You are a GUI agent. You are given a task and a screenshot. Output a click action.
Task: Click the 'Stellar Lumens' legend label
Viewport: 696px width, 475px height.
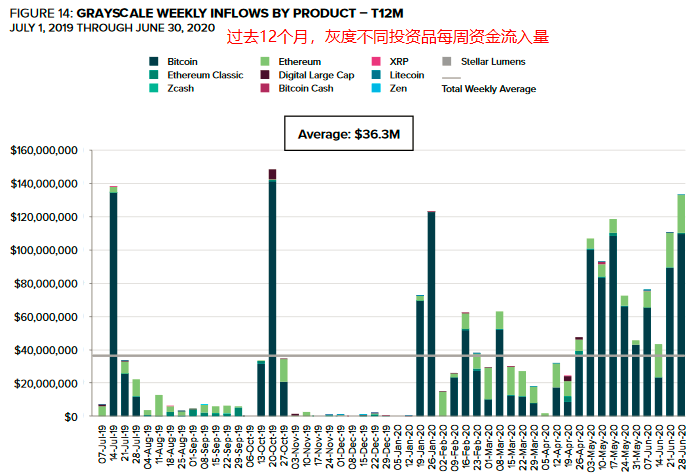point(493,62)
